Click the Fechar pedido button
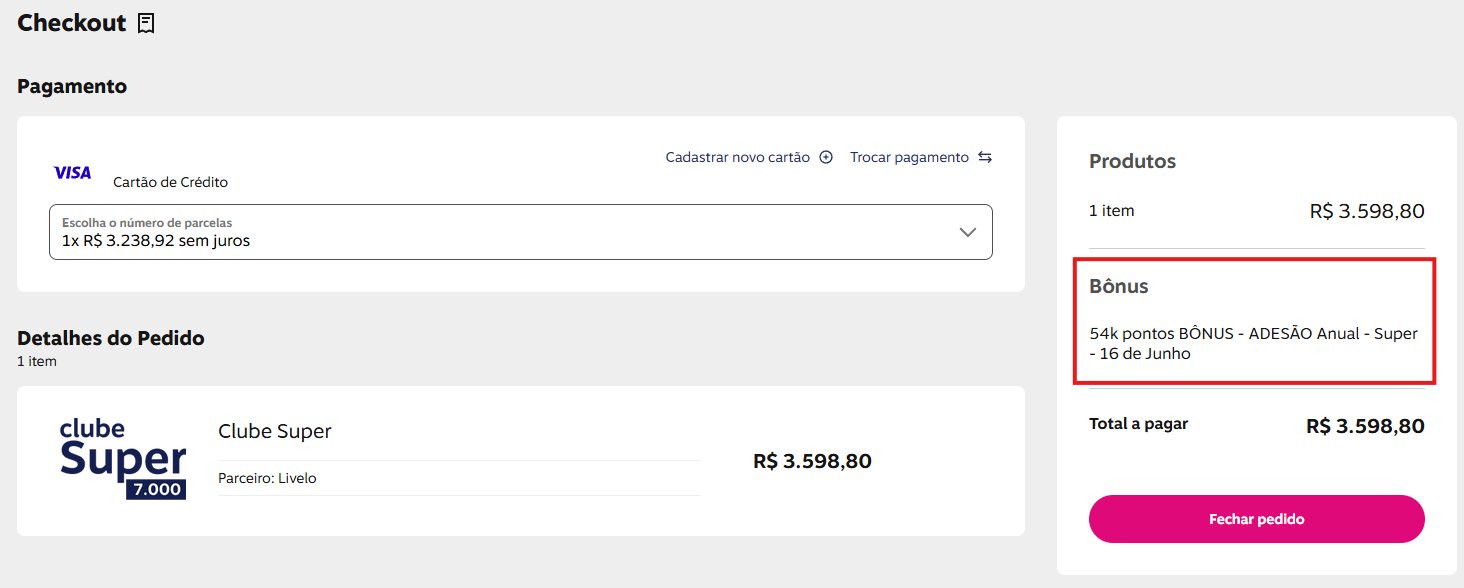This screenshot has height=588, width=1464. (x=1256, y=519)
